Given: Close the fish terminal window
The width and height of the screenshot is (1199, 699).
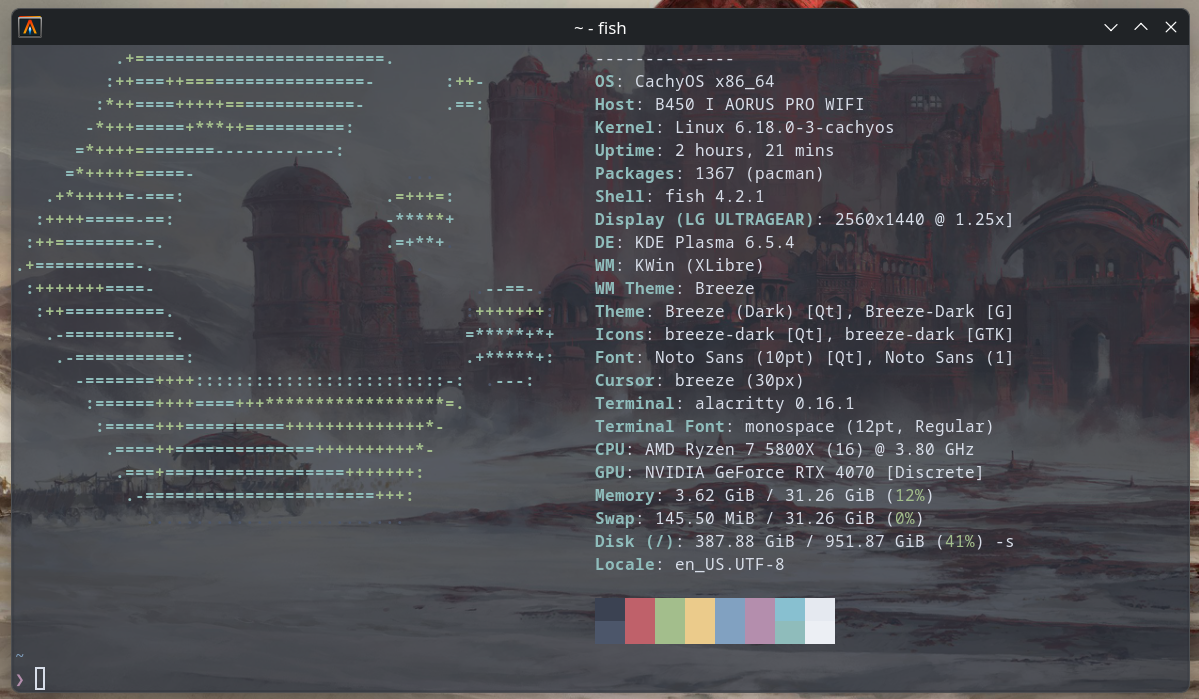Looking at the screenshot, I should (x=1171, y=28).
